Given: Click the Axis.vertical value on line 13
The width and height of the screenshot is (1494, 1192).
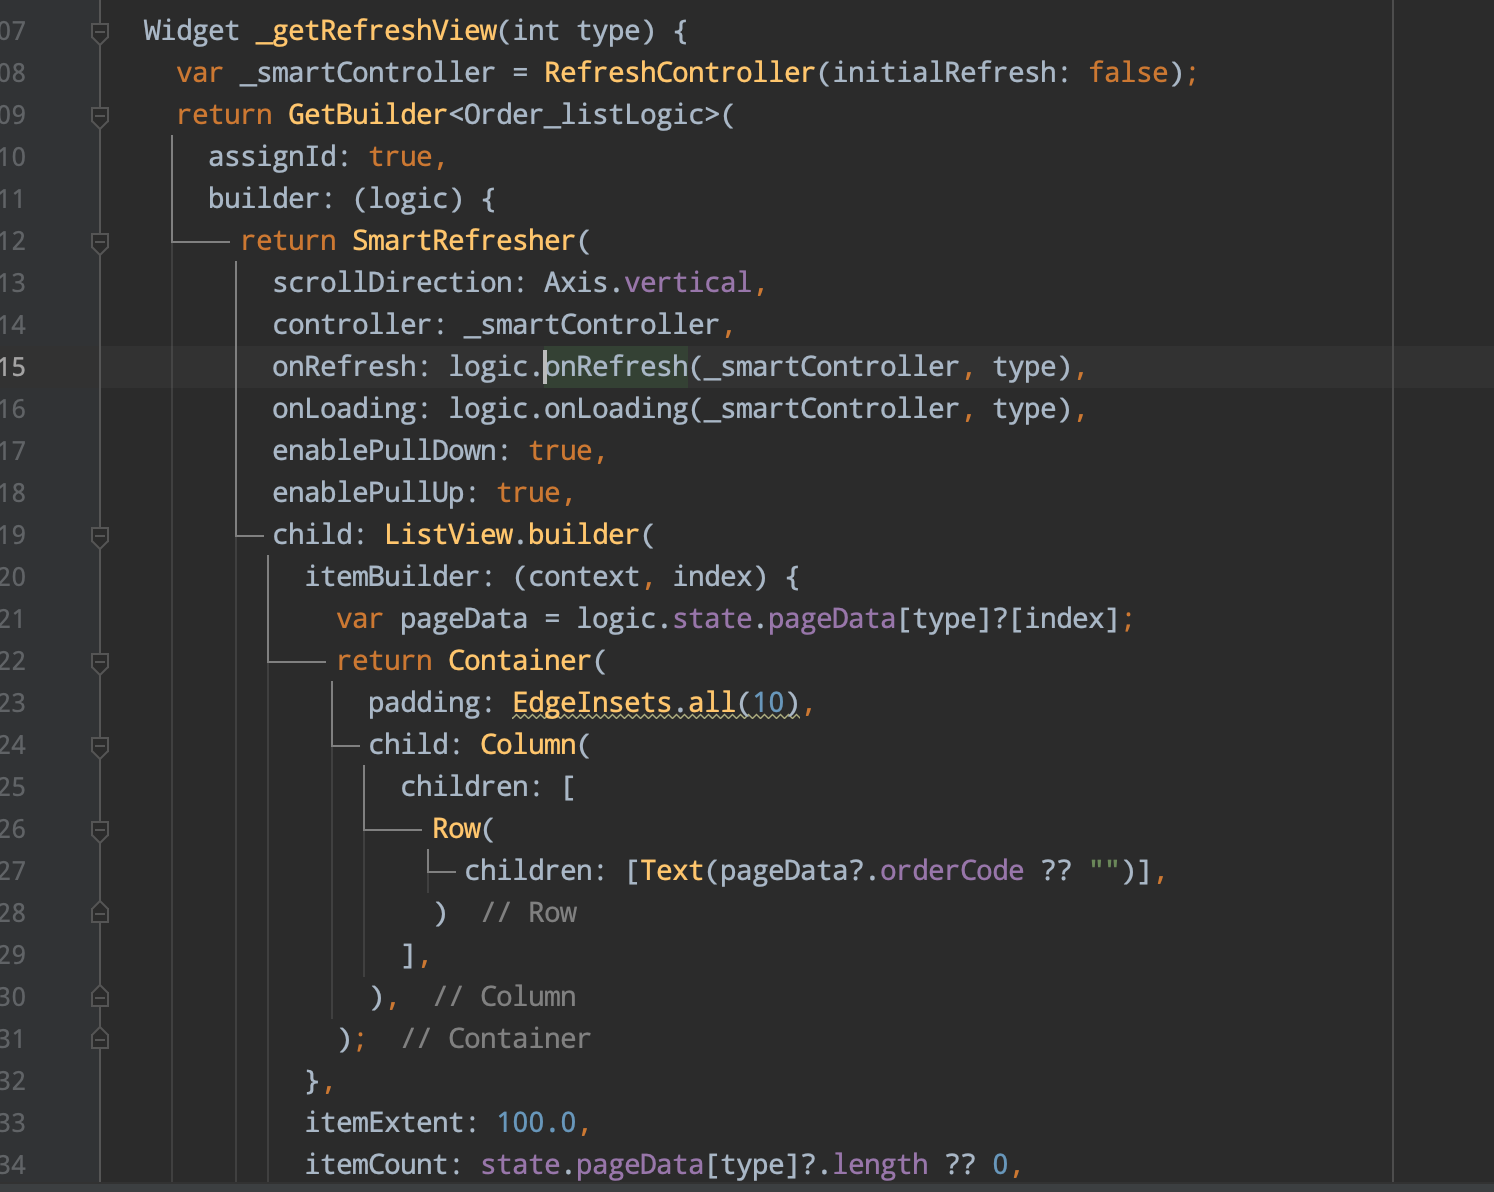Looking at the screenshot, I should point(648,282).
